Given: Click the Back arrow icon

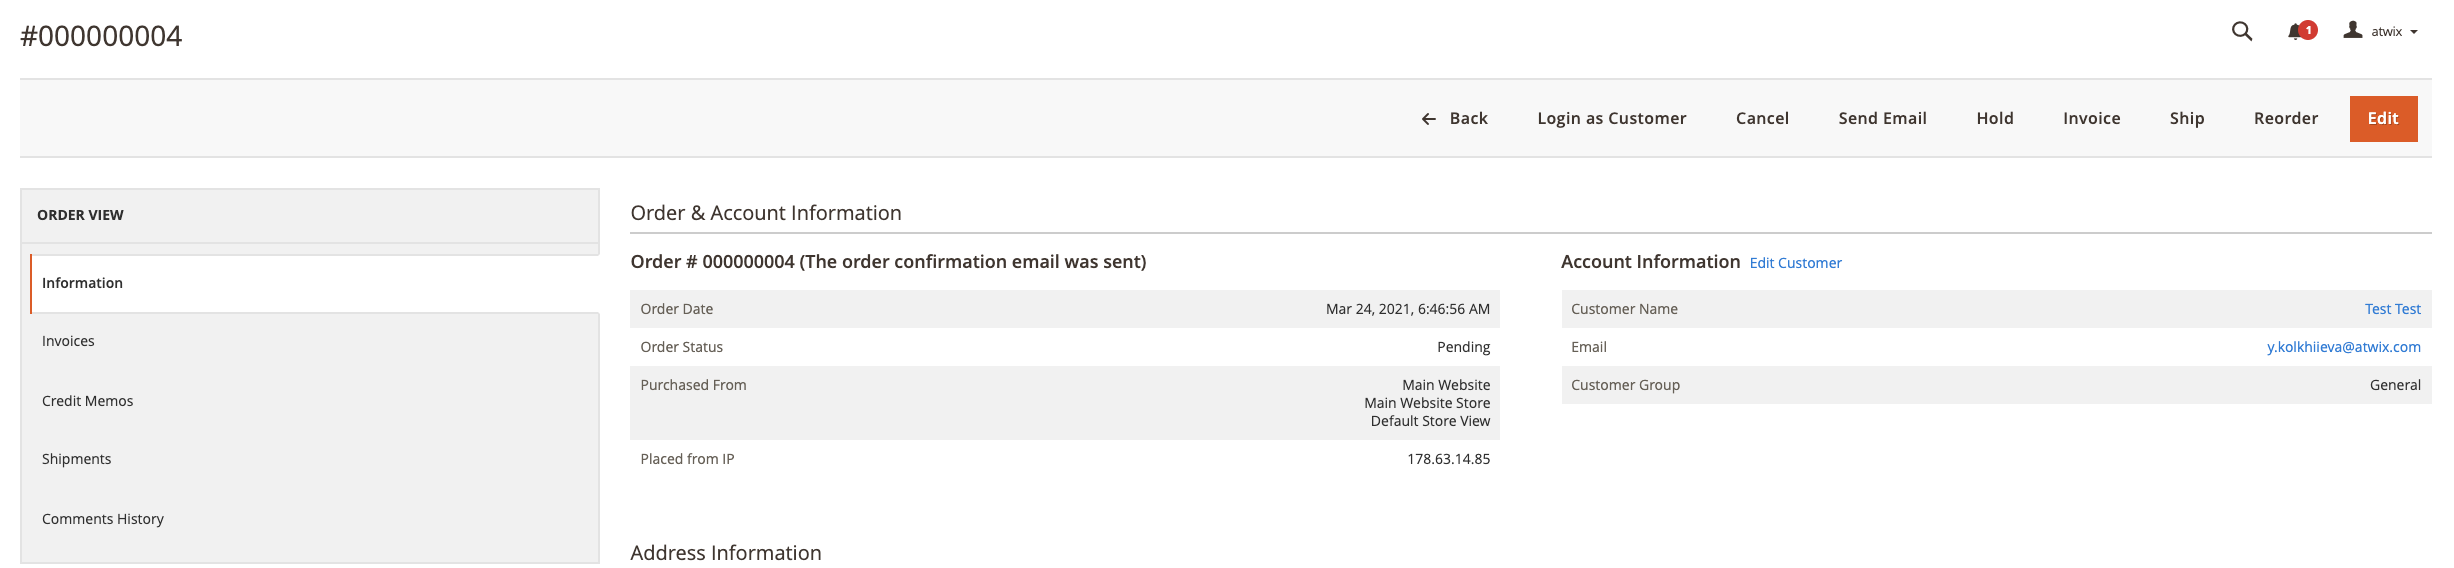Looking at the screenshot, I should (1428, 119).
